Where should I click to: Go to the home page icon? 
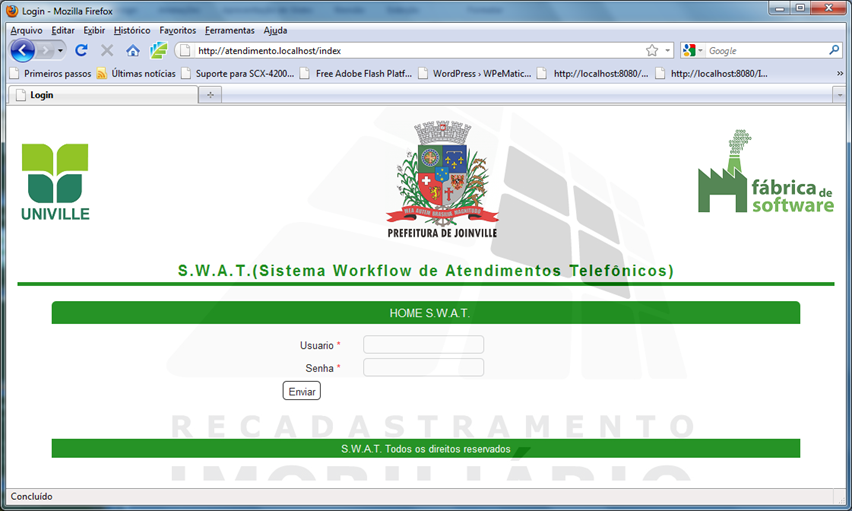pos(133,51)
